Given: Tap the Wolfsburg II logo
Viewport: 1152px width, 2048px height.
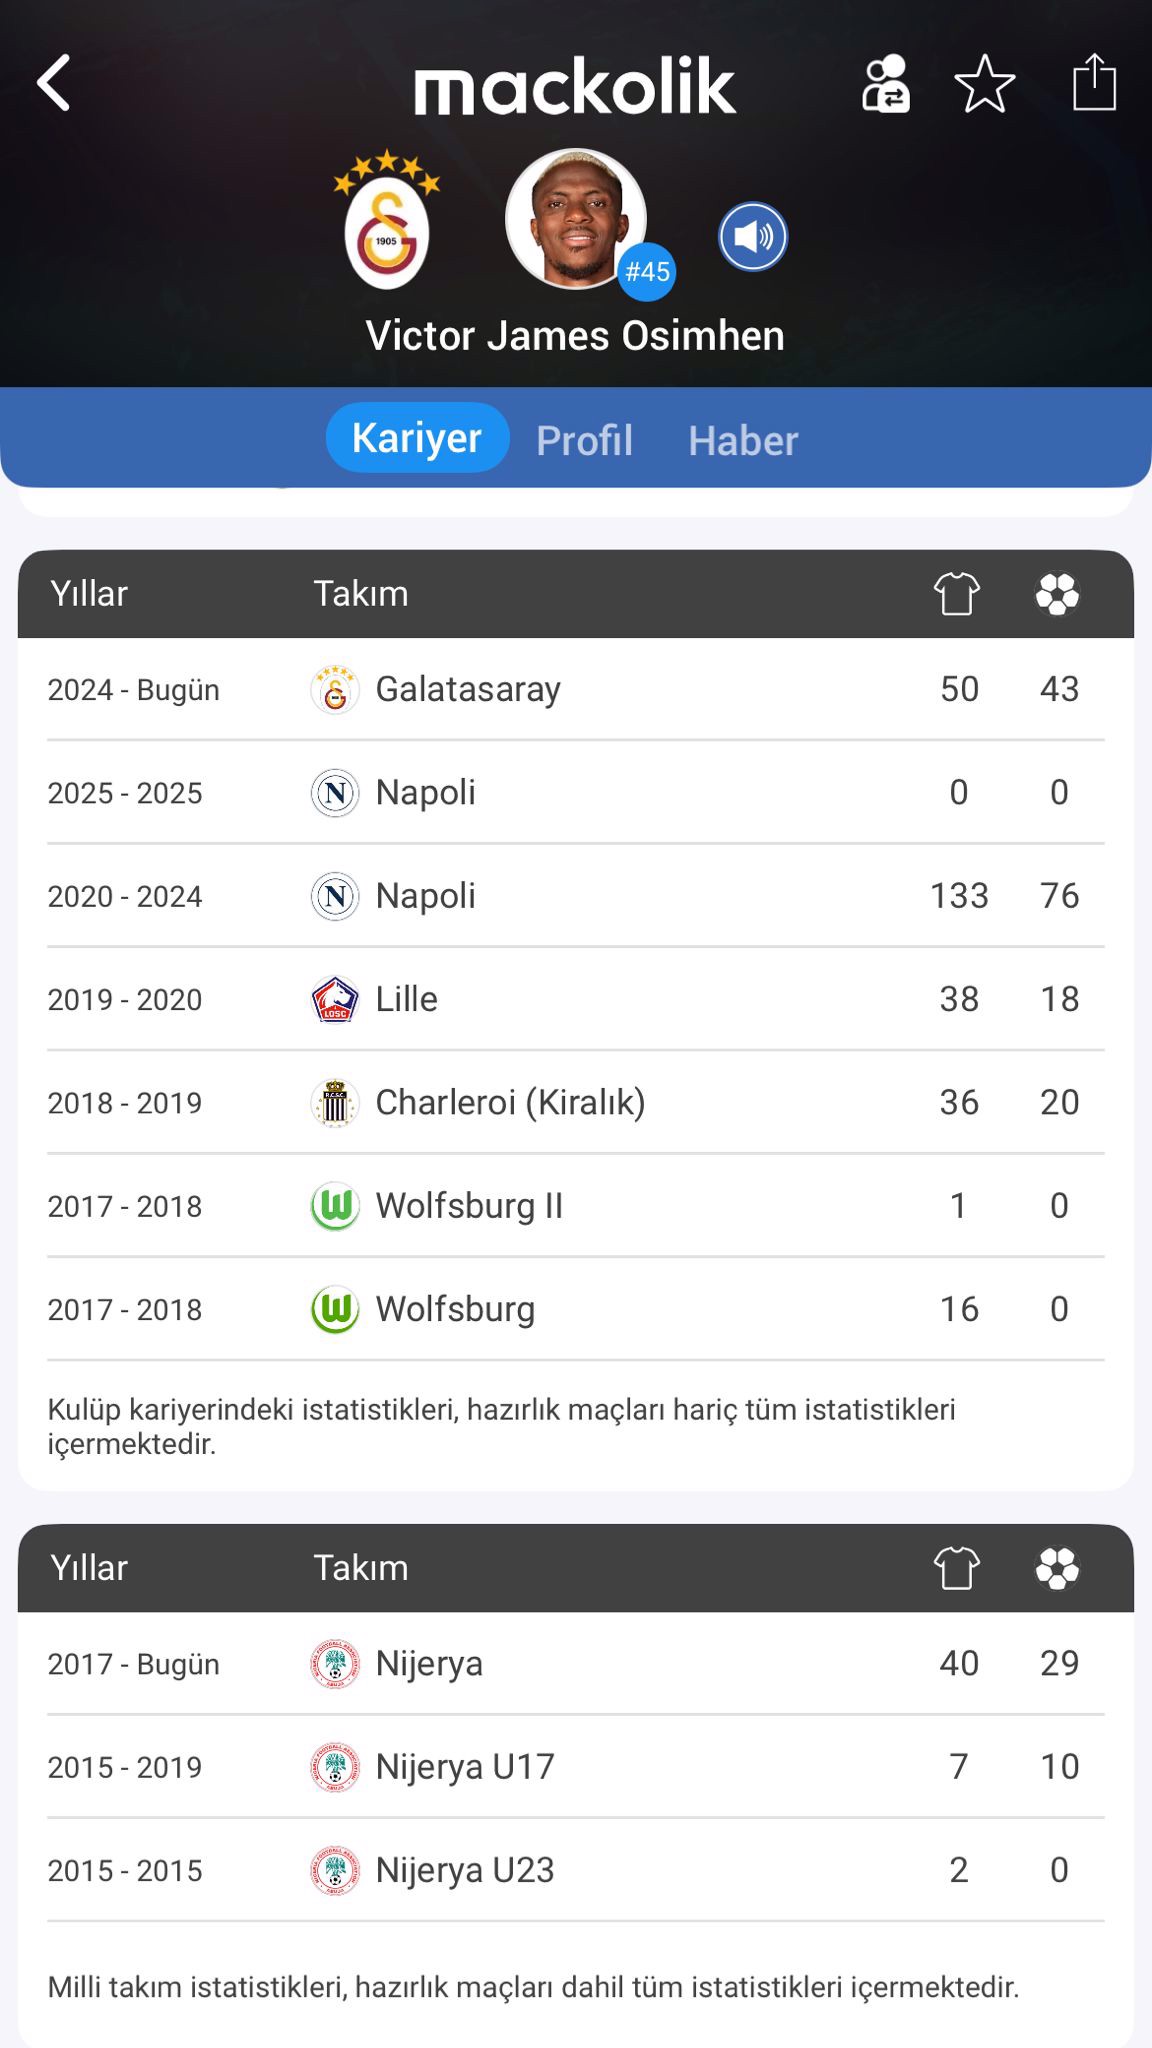Looking at the screenshot, I should 335,1206.
